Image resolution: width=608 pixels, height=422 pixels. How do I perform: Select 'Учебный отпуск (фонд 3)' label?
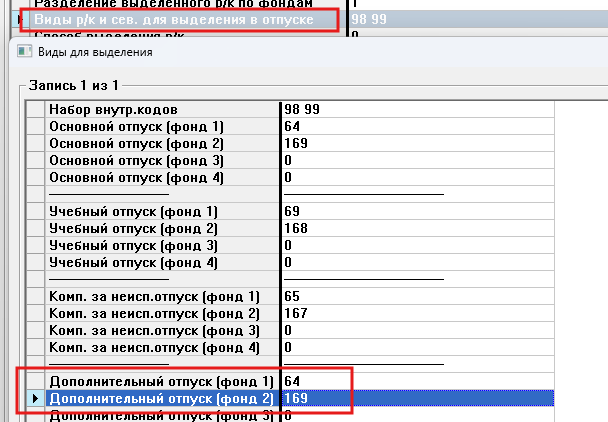point(133,246)
